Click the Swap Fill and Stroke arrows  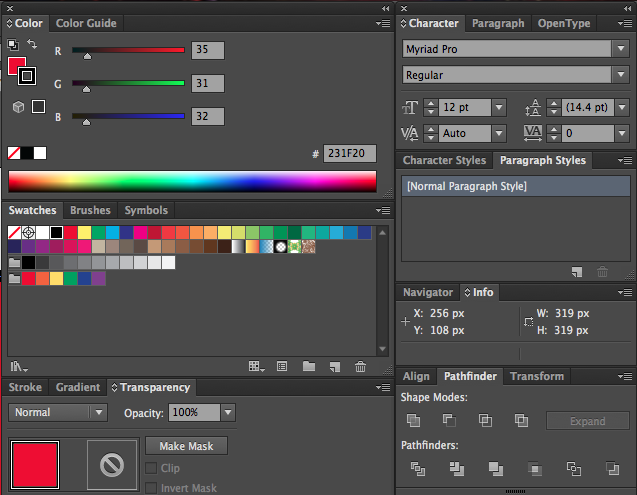pos(32,44)
